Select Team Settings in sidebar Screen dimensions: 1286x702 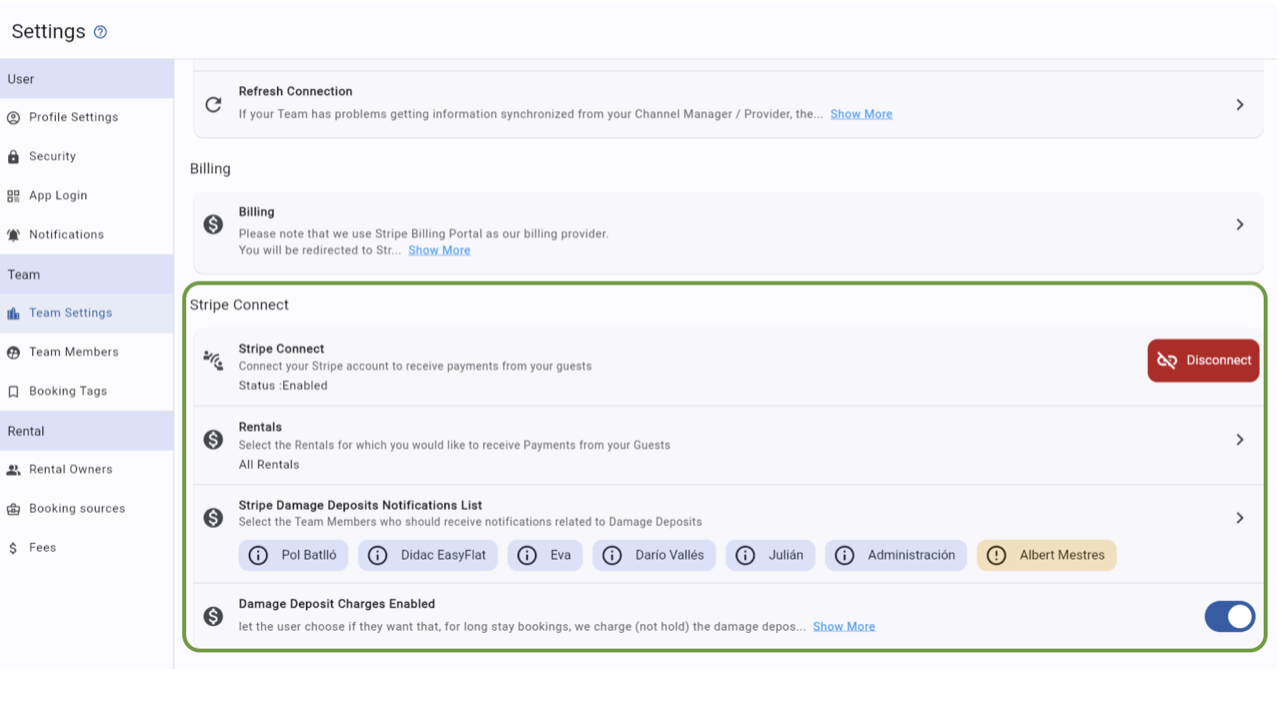coord(87,313)
